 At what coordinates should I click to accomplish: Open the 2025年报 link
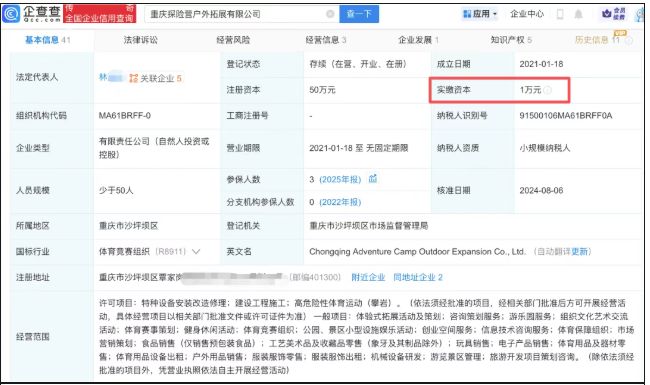pos(340,179)
